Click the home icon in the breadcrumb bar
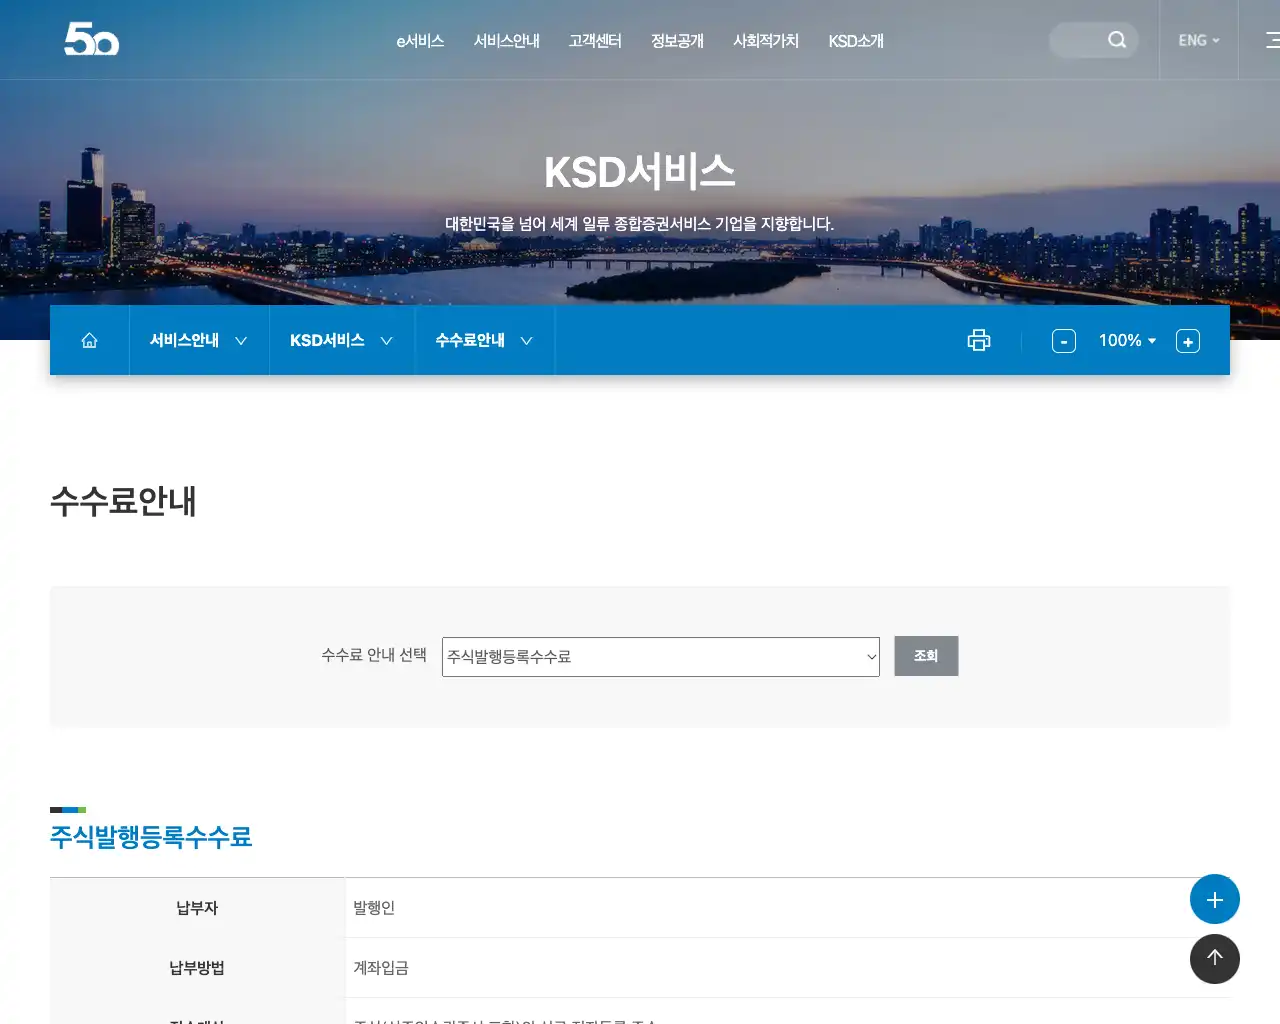 click(89, 340)
